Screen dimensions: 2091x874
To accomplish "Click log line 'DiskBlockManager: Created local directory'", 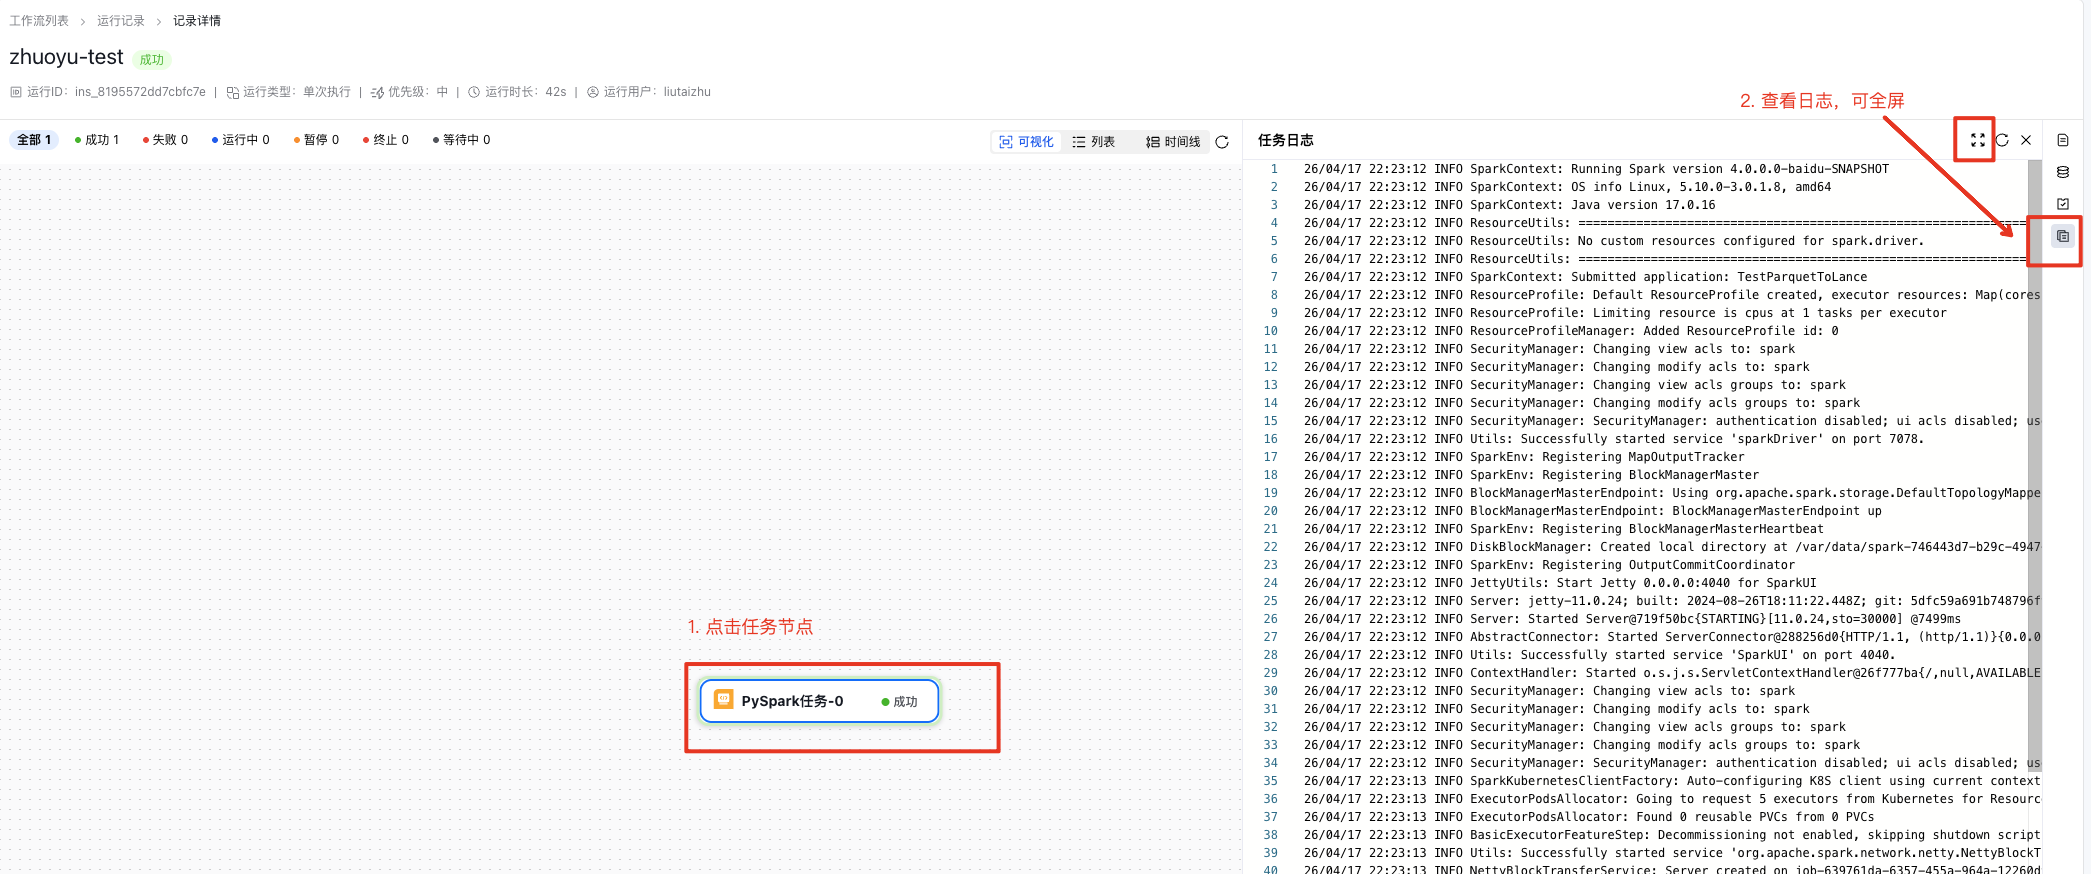I will [1671, 547].
